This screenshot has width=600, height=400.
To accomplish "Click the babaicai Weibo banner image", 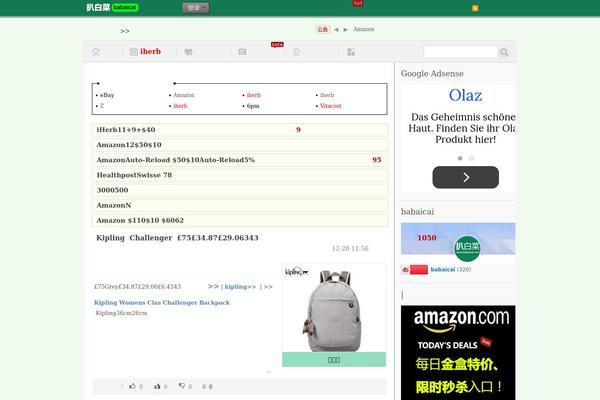I will coord(458,239).
